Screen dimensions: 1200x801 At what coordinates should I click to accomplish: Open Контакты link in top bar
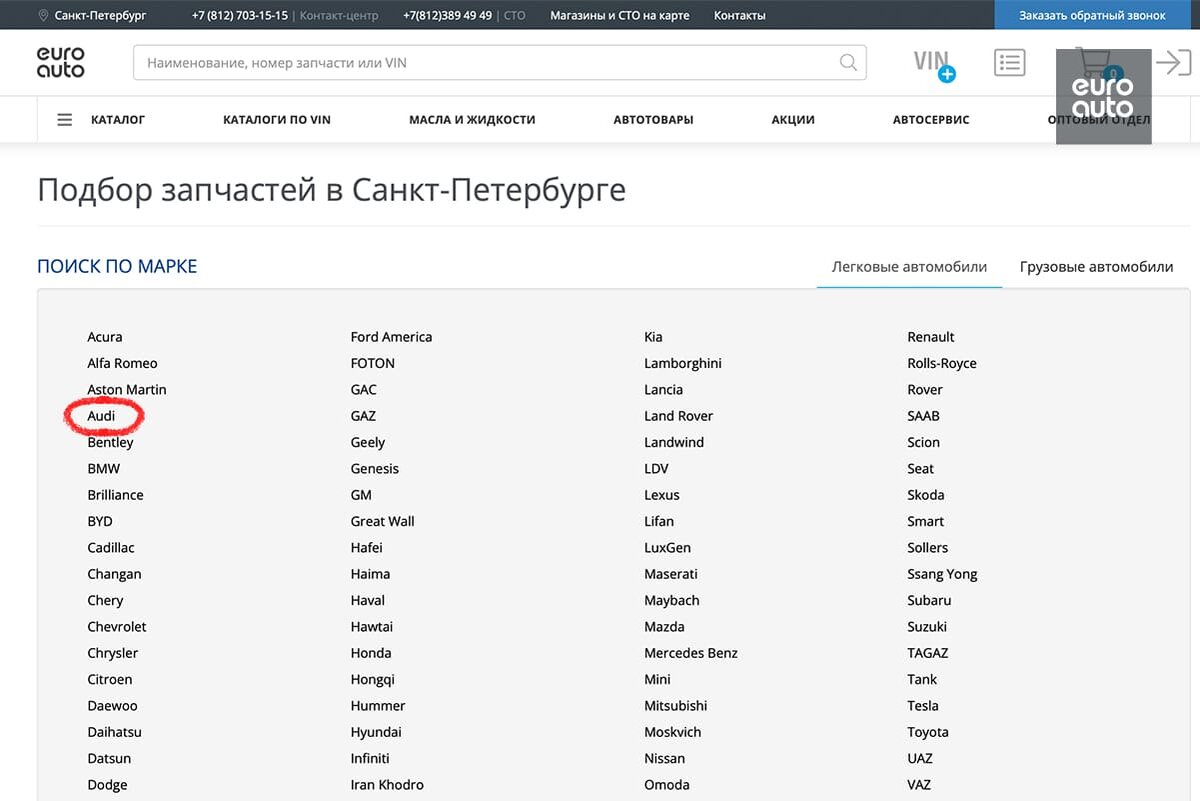point(739,15)
